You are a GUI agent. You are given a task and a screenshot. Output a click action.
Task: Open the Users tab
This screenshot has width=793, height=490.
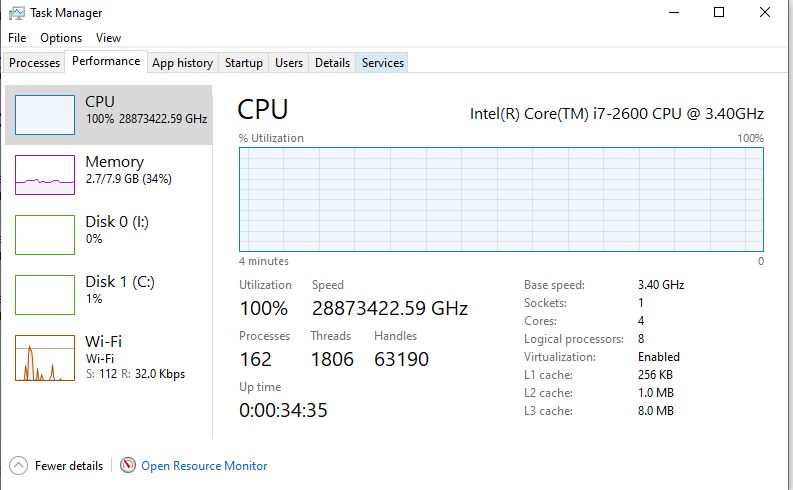(289, 63)
